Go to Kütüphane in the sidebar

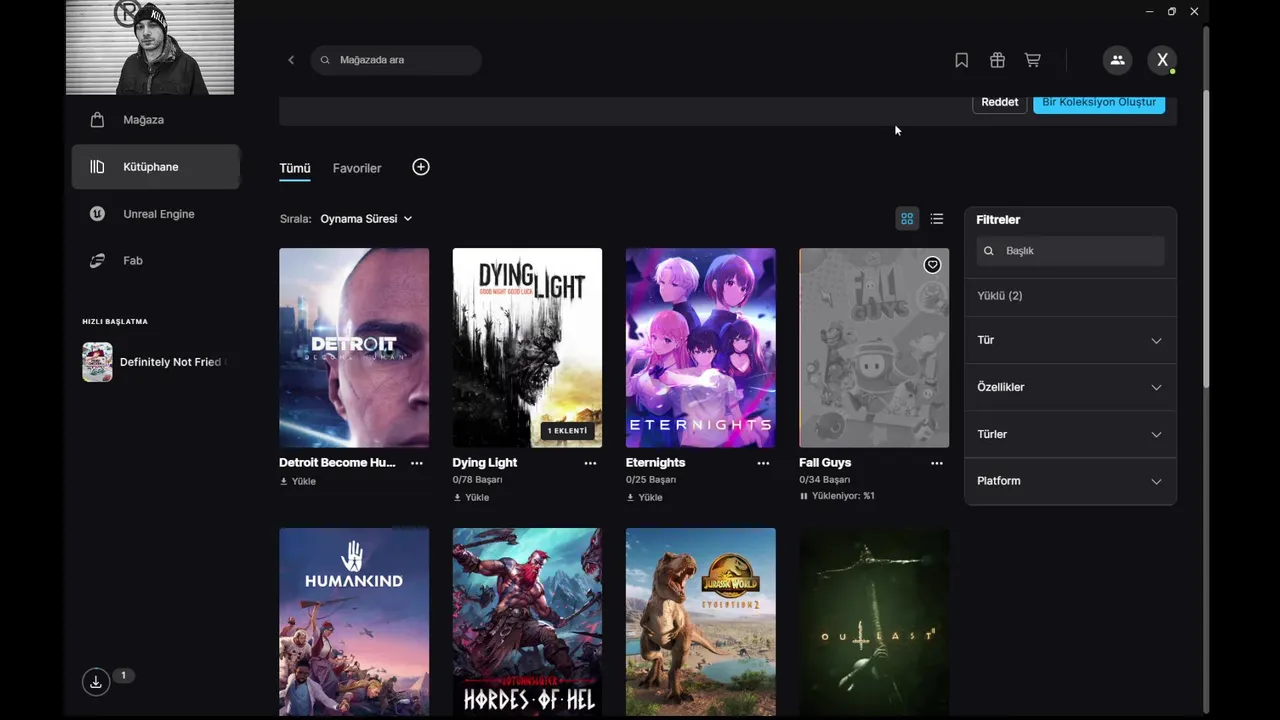coord(155,167)
